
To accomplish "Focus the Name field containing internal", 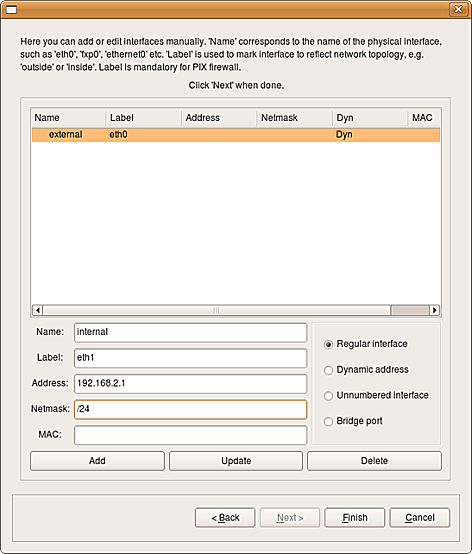I will pyautogui.click(x=190, y=332).
